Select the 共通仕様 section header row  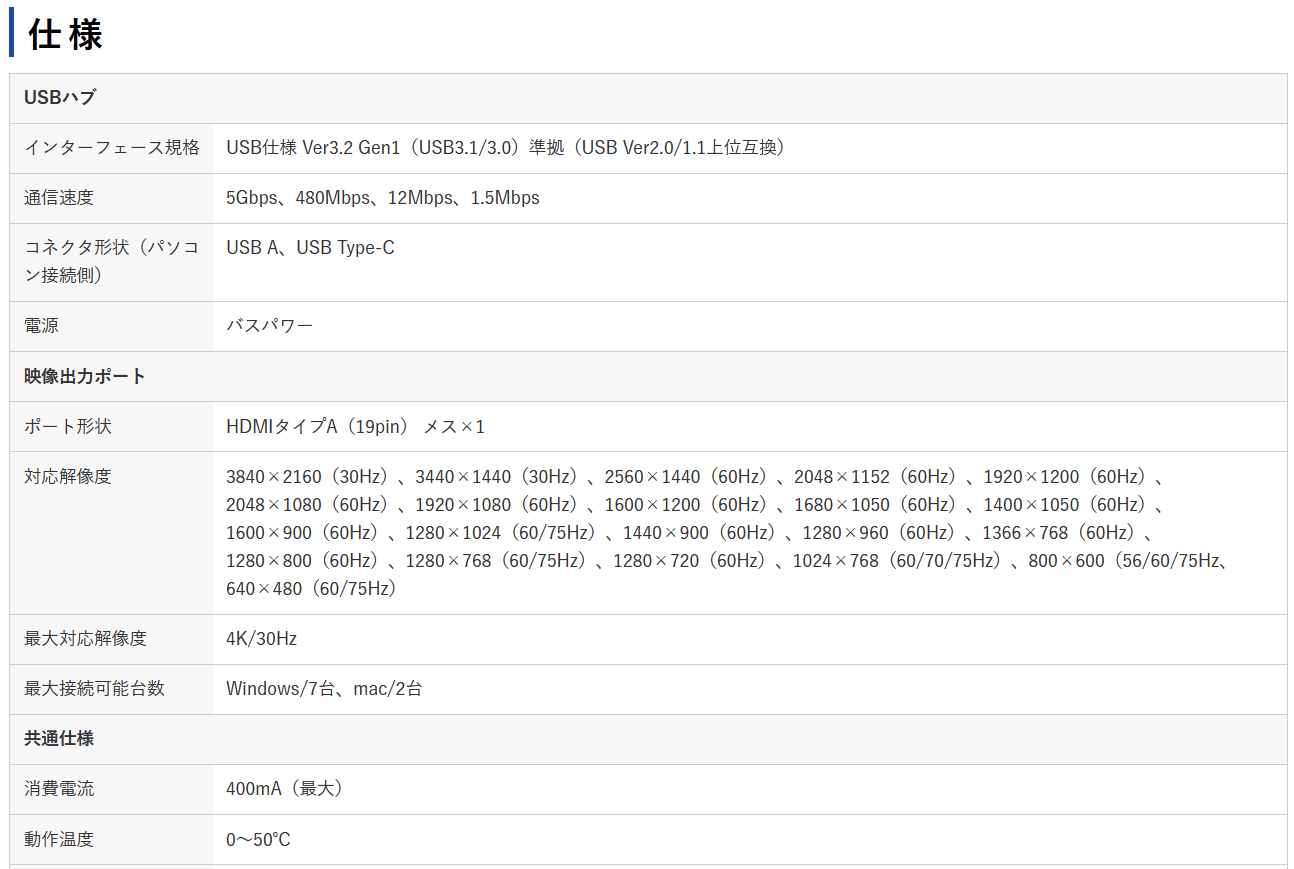tap(648, 739)
